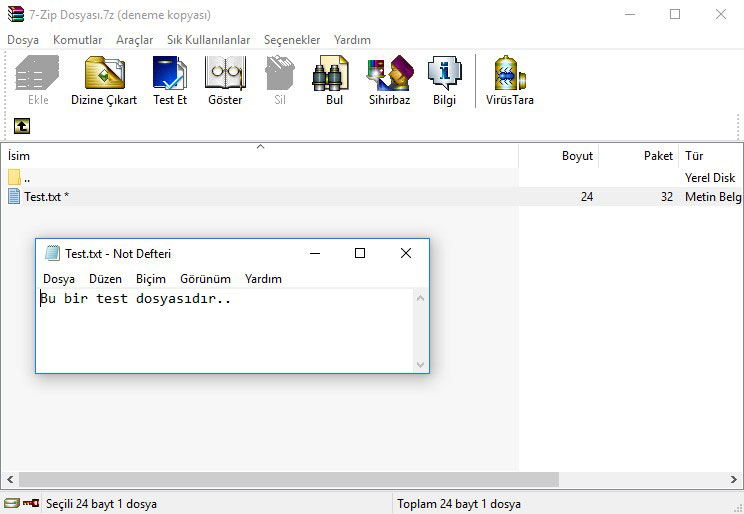Click Notepad's scroll up arrow
This screenshot has height=514, width=744.
(420, 298)
